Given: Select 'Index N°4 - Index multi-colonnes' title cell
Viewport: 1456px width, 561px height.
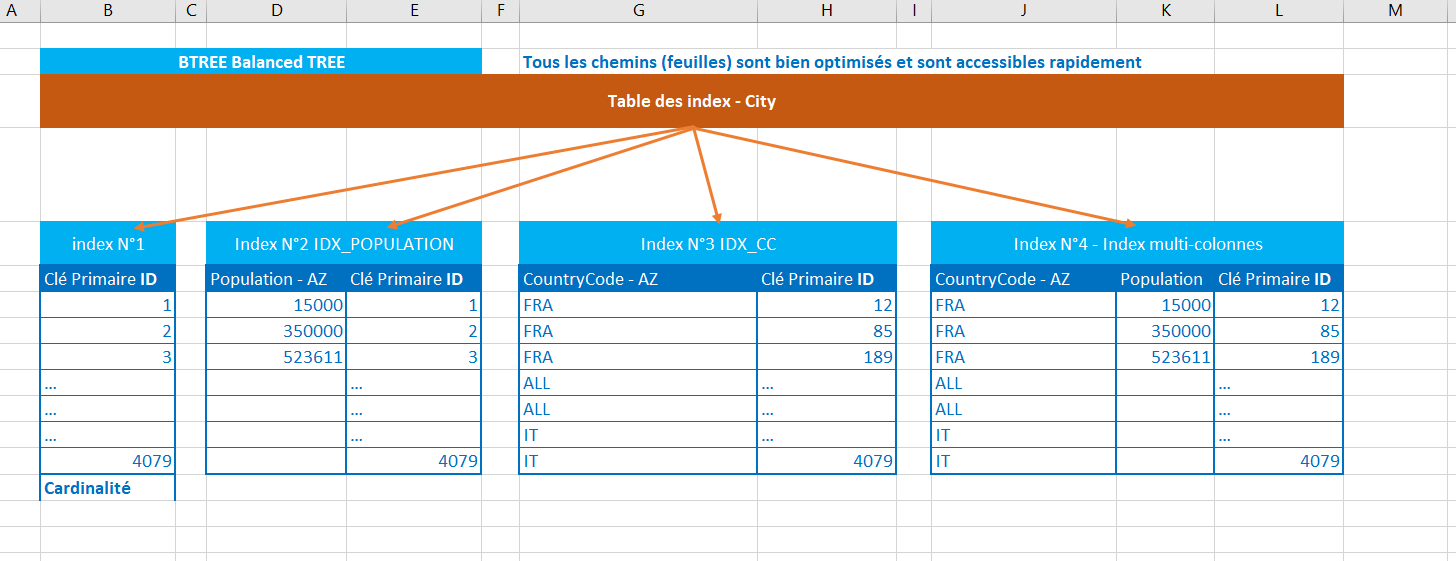Looking at the screenshot, I should (x=1137, y=244).
